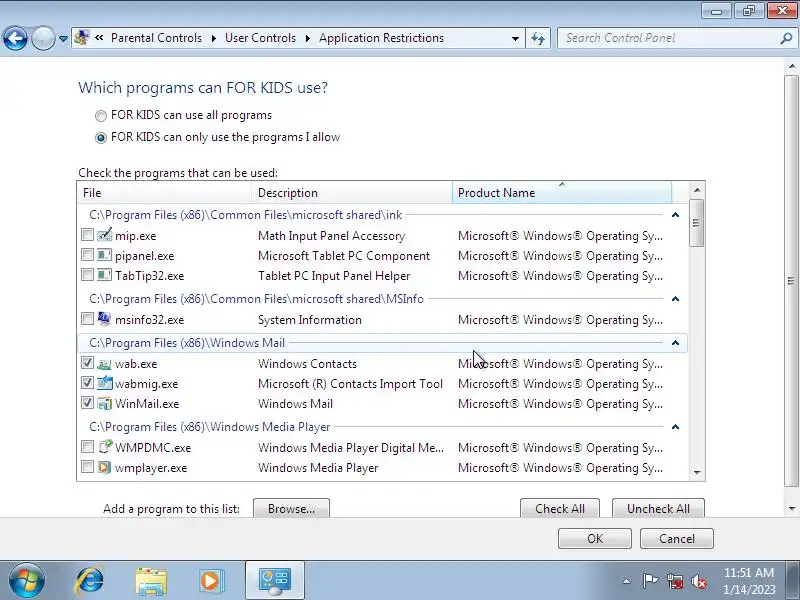
Task: Click the program list scrollbar thumb
Action: pos(696,223)
